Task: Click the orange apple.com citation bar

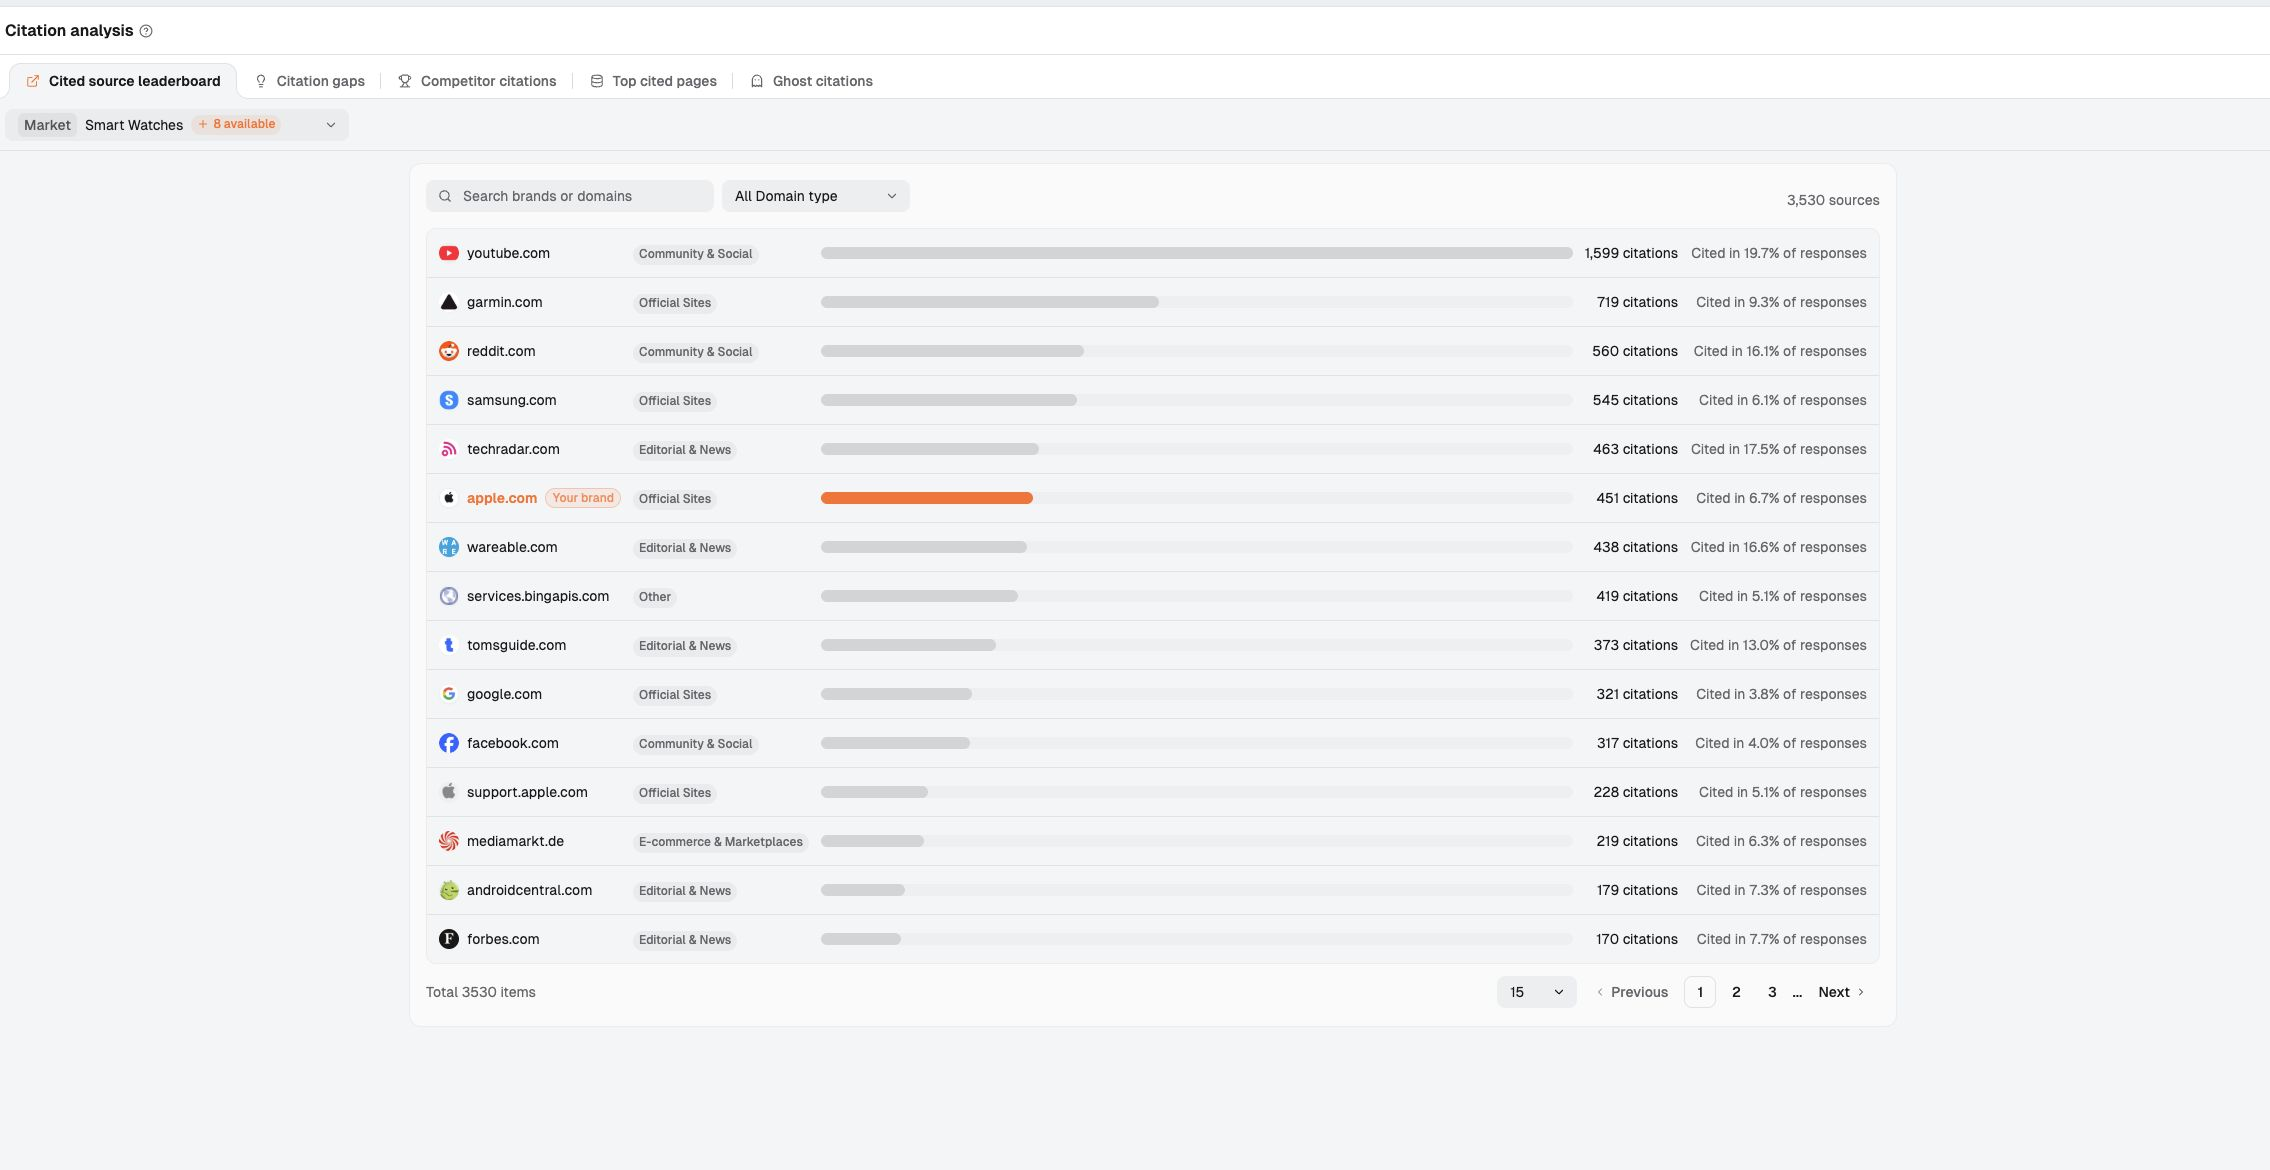Action: click(927, 498)
